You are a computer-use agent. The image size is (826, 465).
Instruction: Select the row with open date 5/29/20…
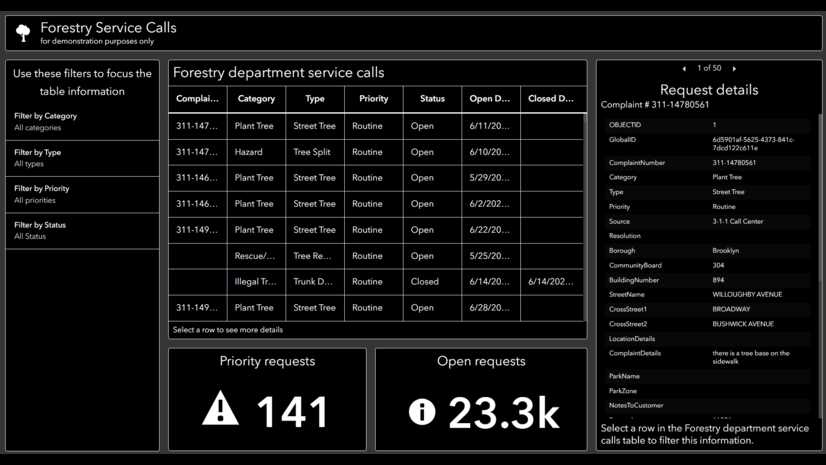point(376,178)
